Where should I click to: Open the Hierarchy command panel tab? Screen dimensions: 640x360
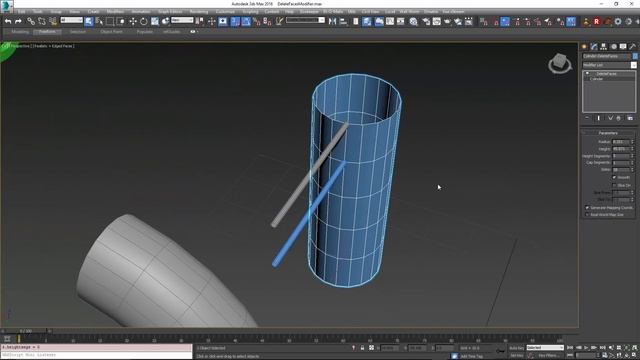pos(604,47)
